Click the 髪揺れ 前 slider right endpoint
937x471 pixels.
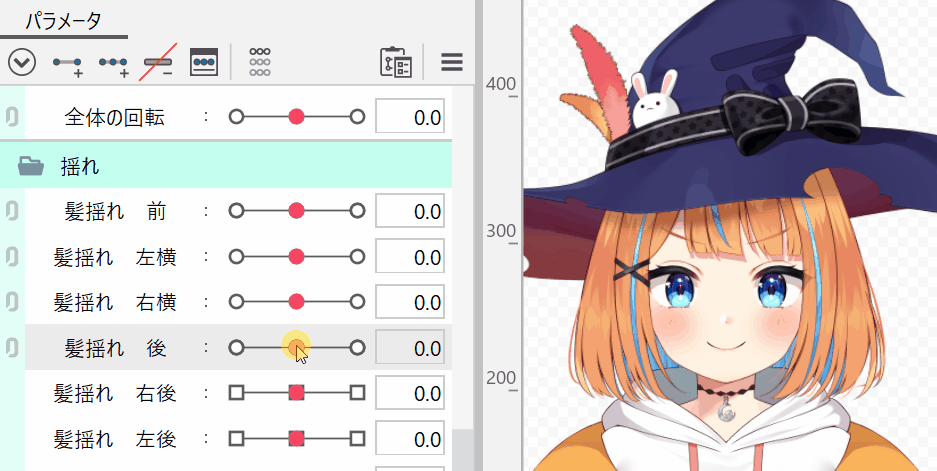click(357, 211)
